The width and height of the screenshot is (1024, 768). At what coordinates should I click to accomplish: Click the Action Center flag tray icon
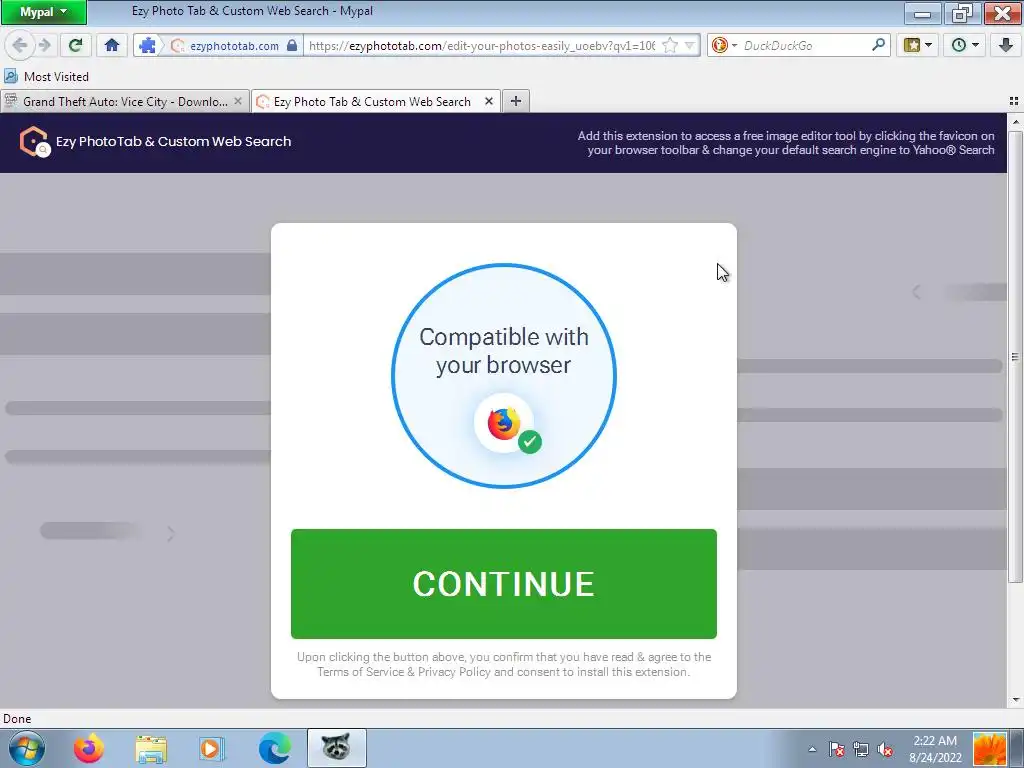837,749
